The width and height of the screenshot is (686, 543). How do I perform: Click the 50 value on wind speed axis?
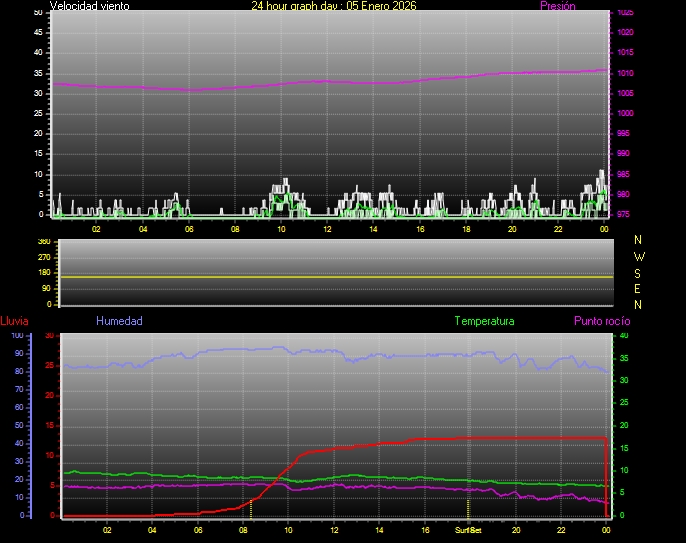point(38,12)
